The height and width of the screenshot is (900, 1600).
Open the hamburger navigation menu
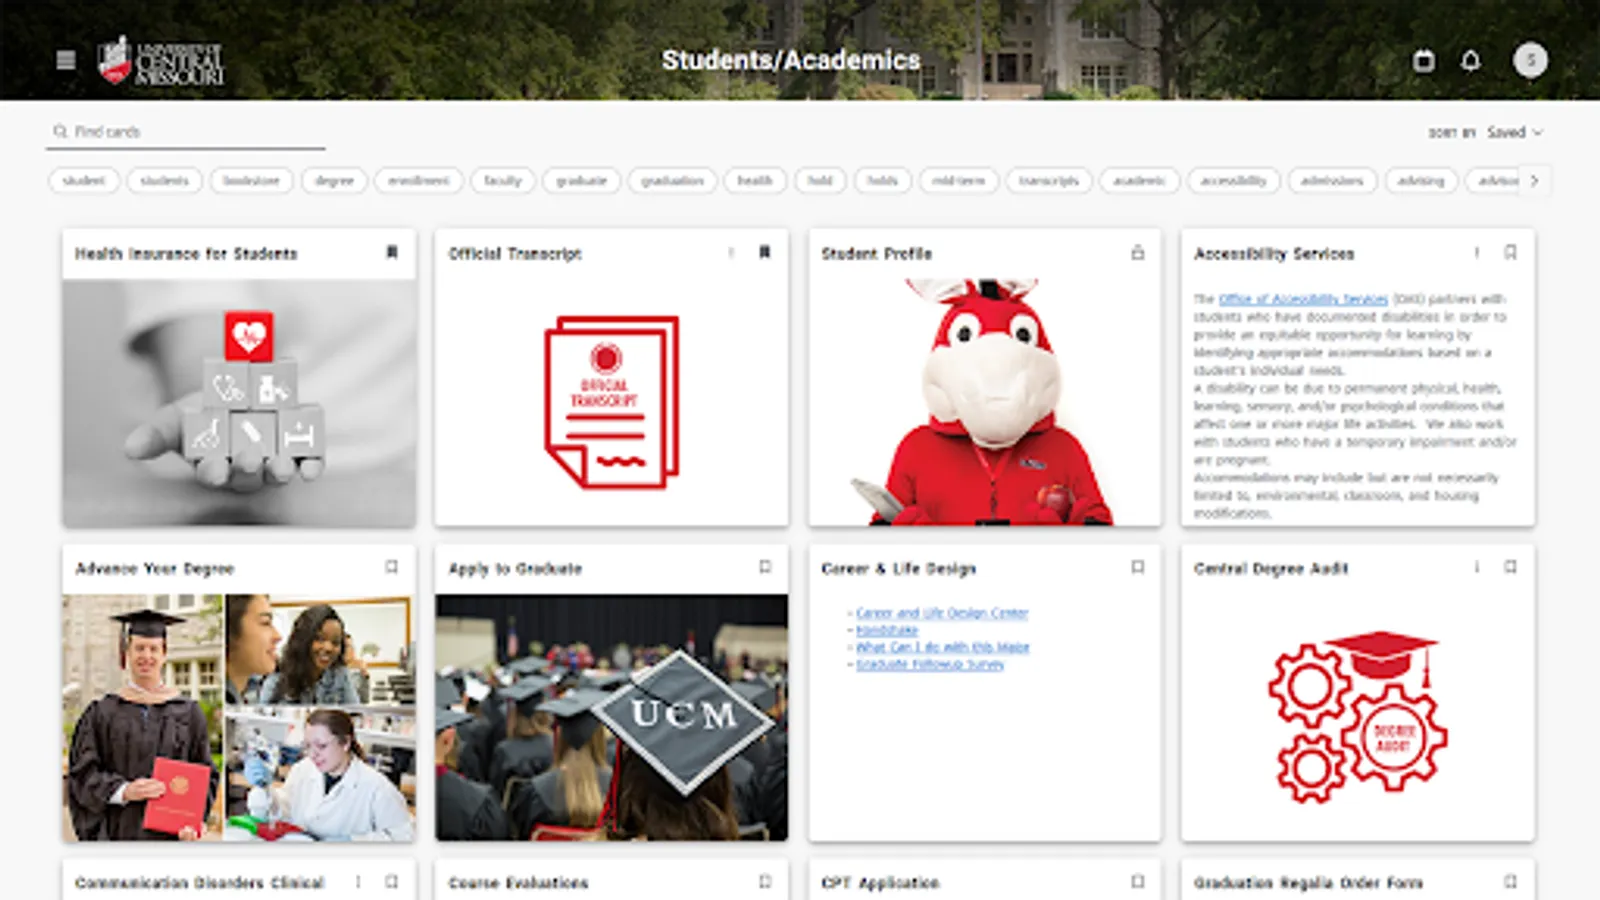click(x=66, y=60)
